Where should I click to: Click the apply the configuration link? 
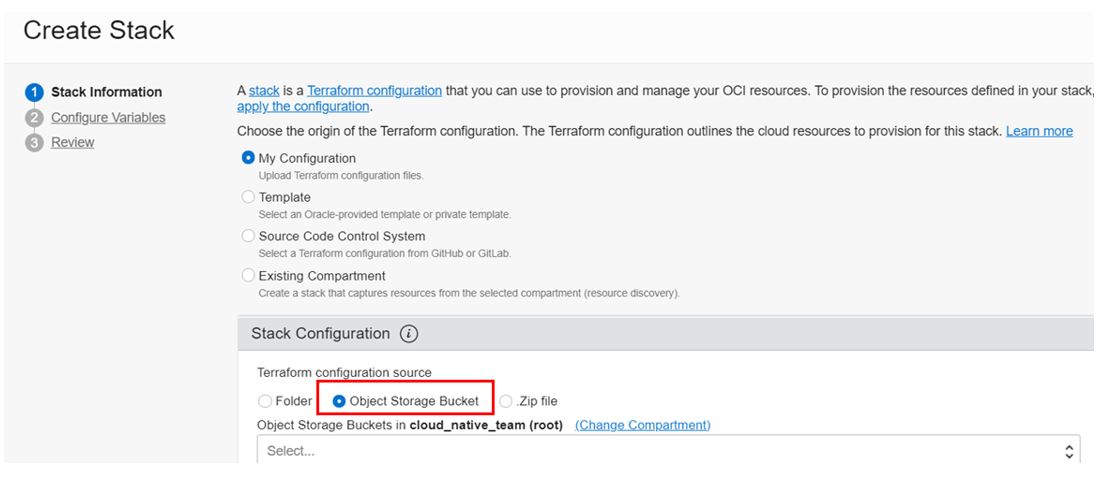click(x=303, y=107)
